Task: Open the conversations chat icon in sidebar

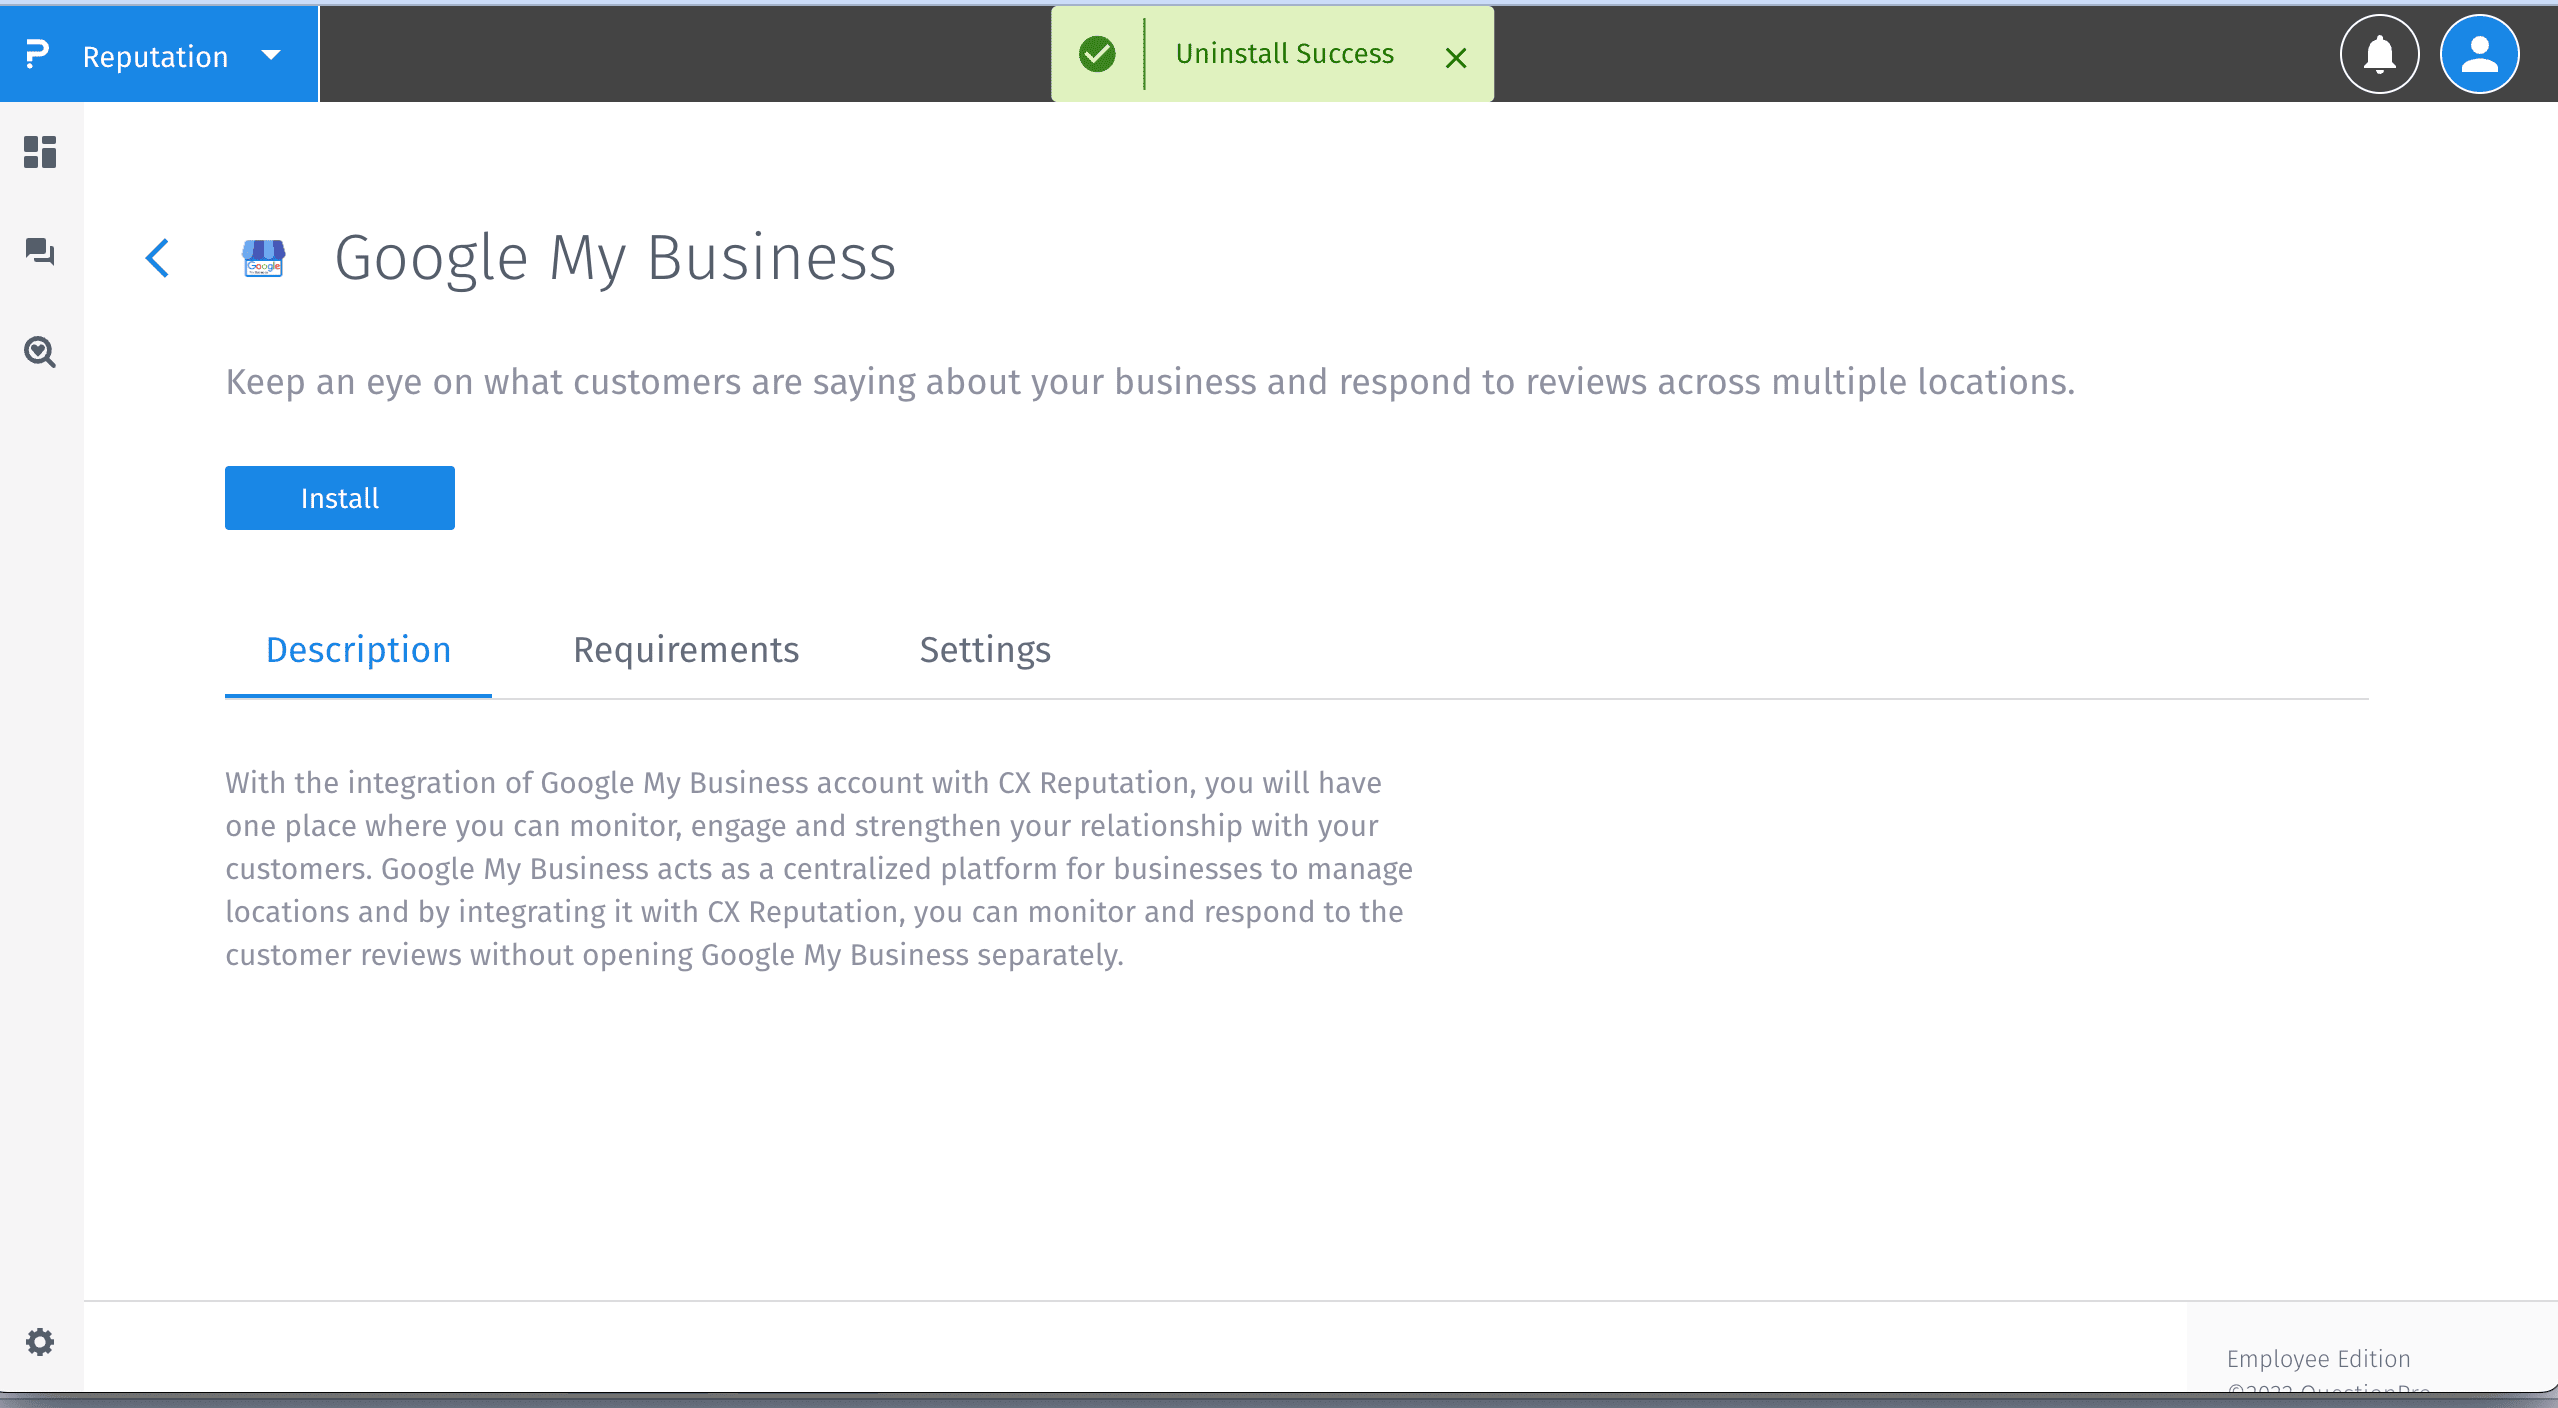Action: 40,251
